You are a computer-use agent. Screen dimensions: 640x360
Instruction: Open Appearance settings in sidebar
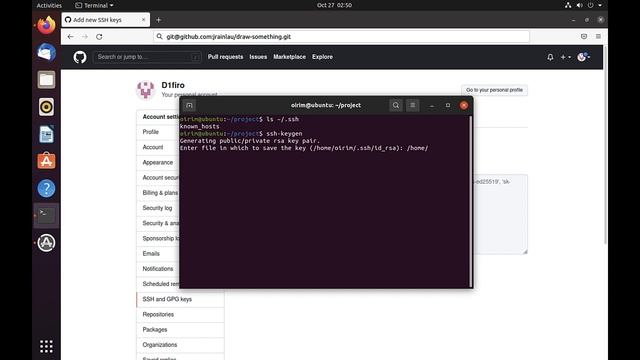[x=158, y=162]
